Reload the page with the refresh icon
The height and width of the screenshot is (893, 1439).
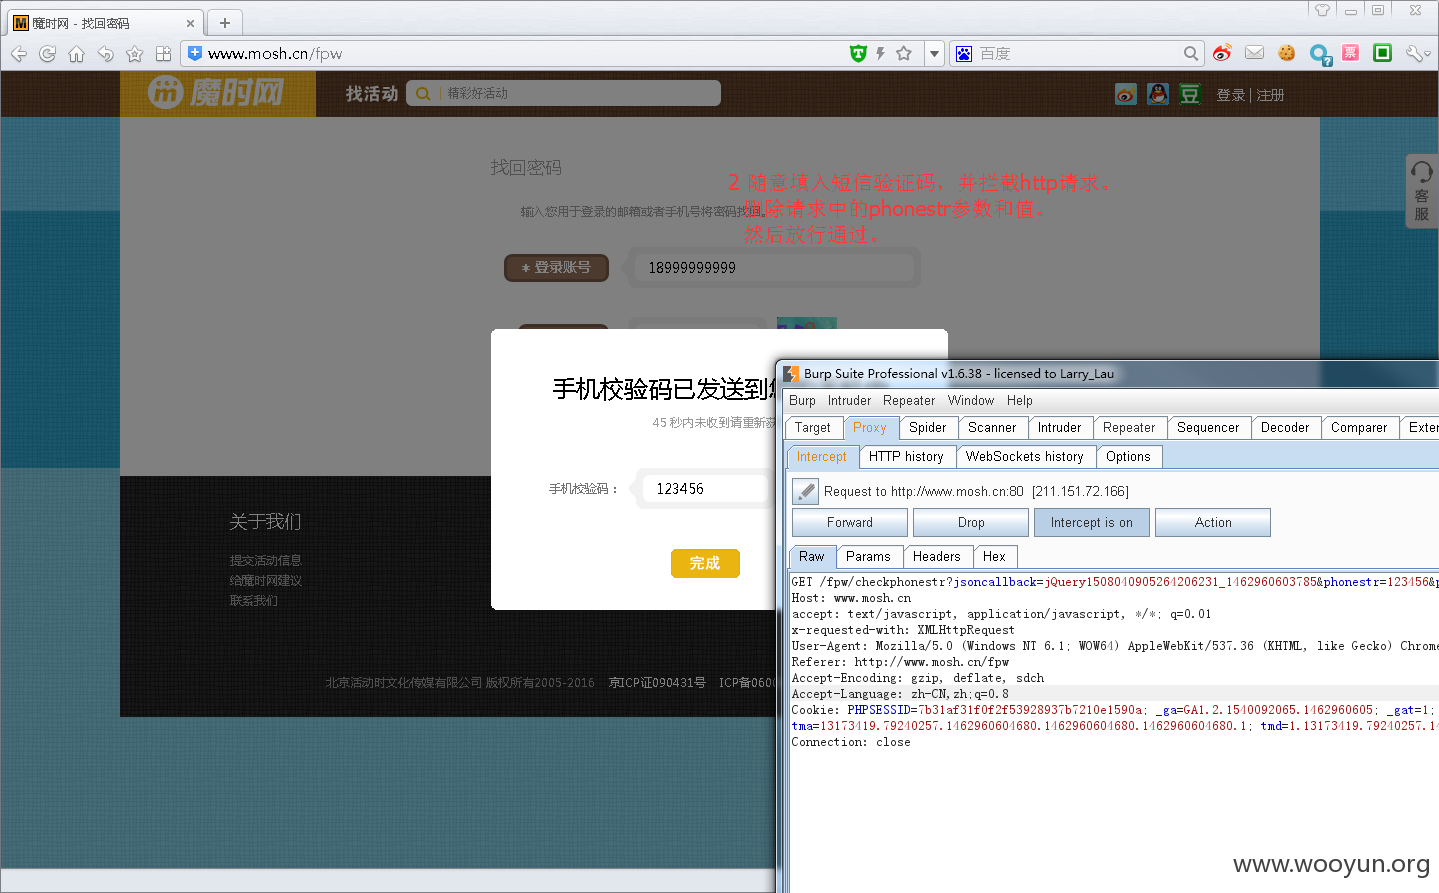pos(47,54)
